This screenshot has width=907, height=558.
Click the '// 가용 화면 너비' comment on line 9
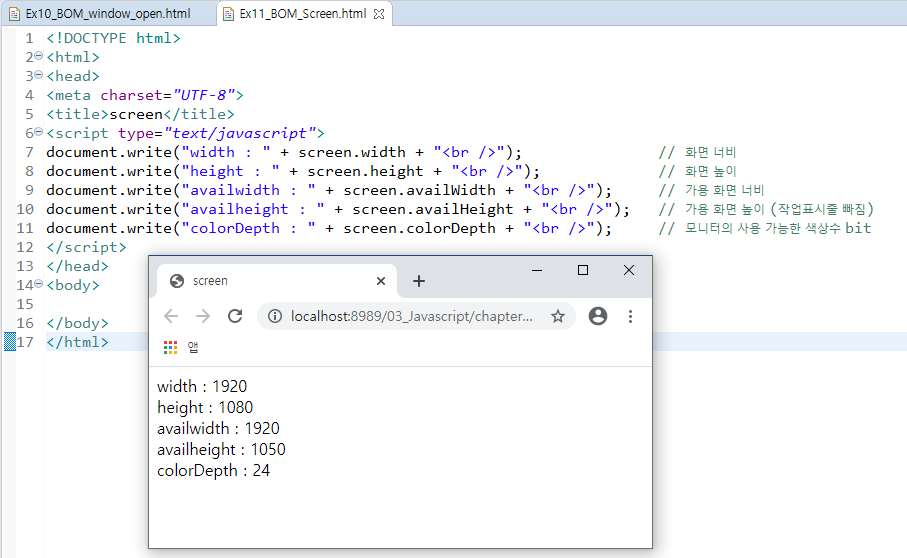(711, 190)
